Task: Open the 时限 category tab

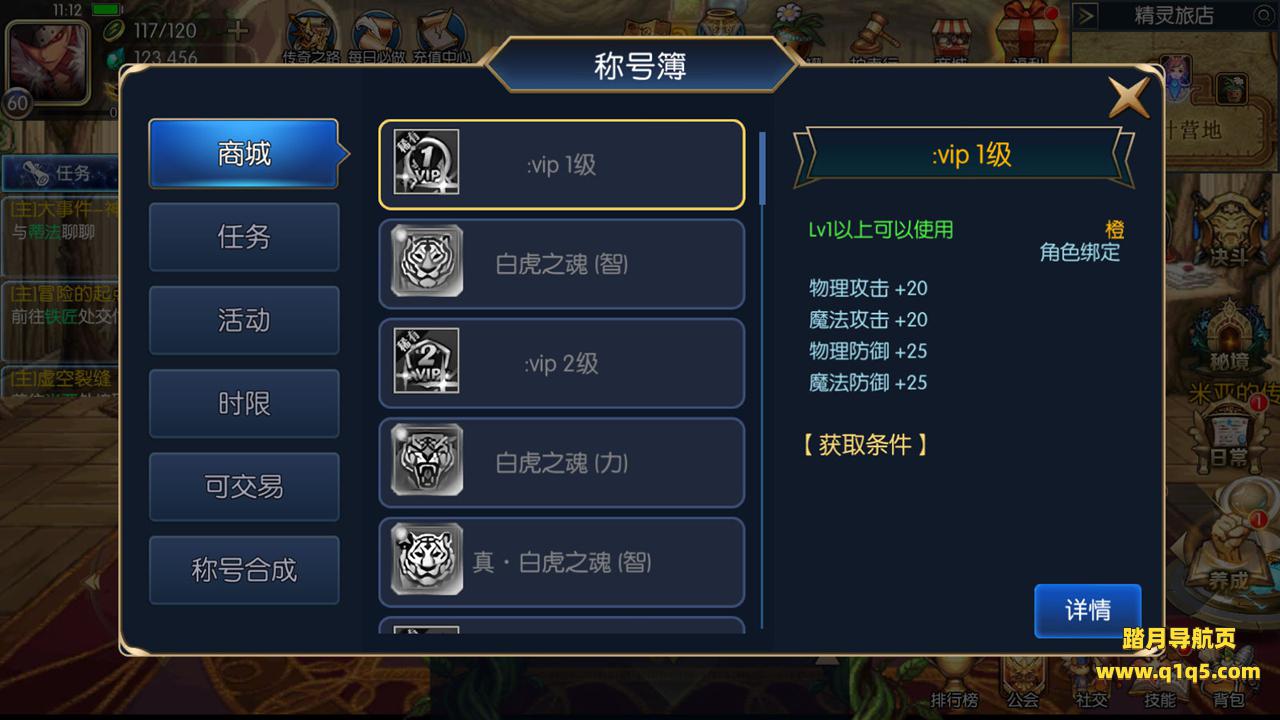Action: click(244, 403)
